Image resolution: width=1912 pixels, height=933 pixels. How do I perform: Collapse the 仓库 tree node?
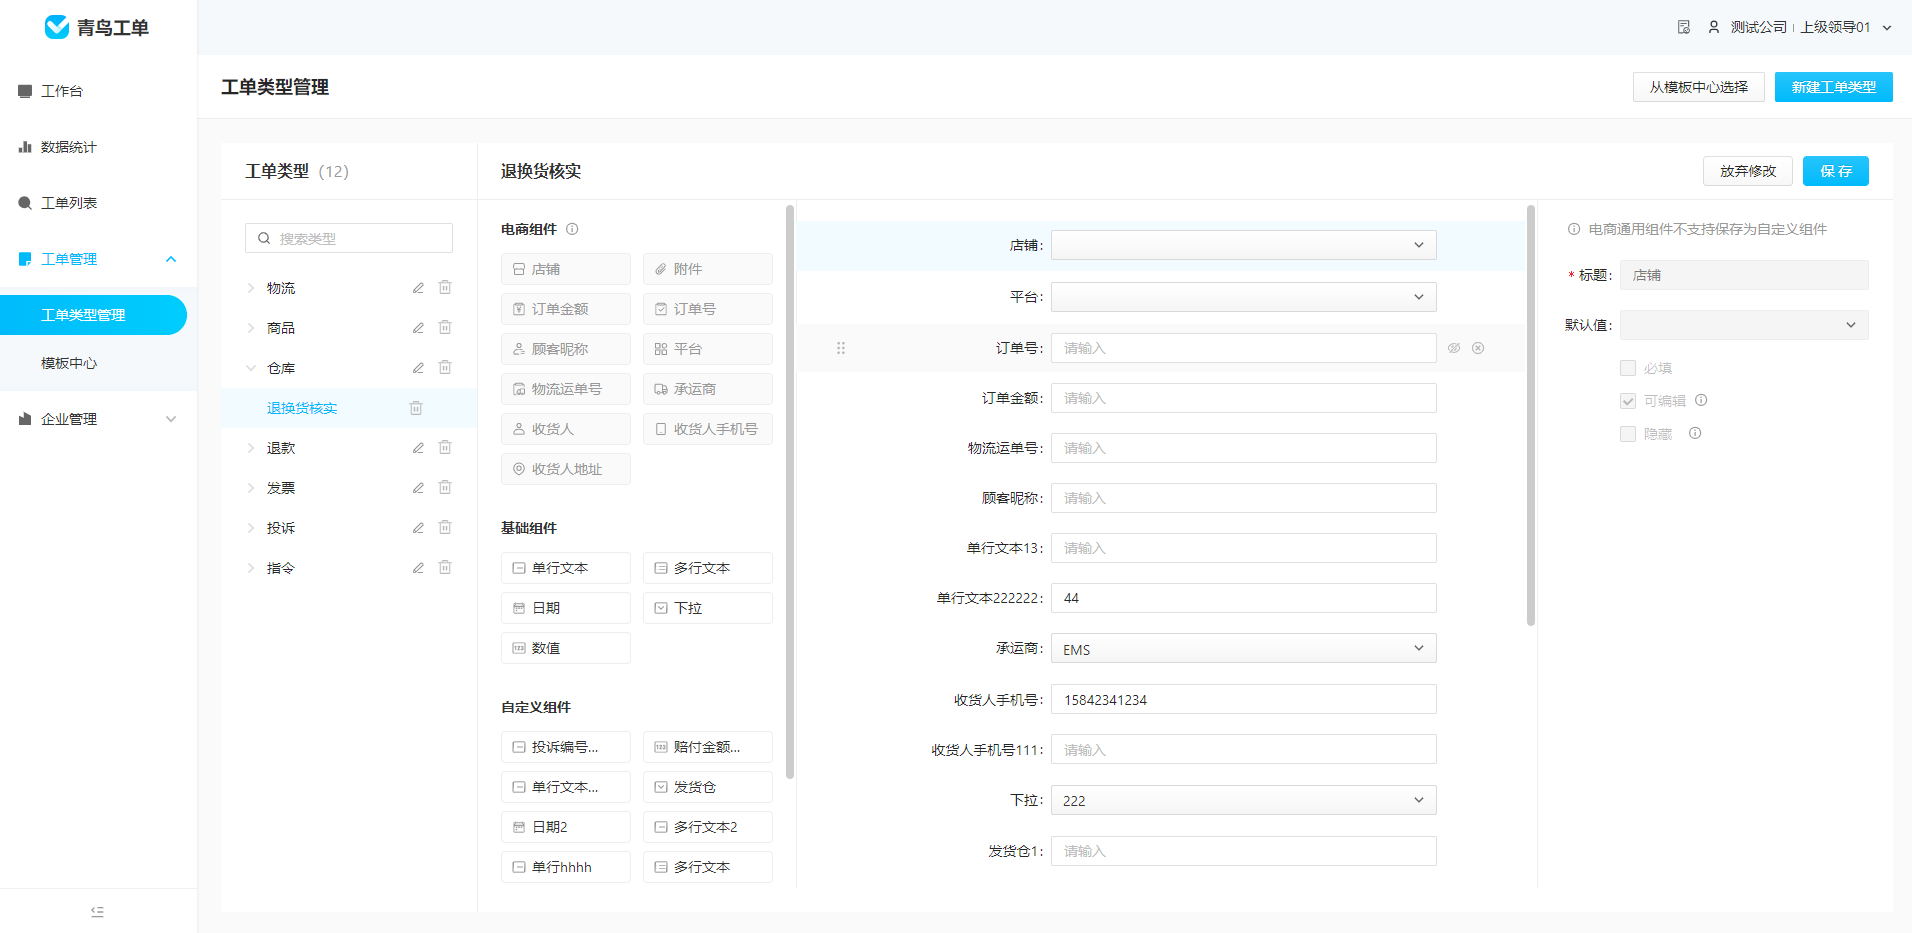[x=251, y=368]
